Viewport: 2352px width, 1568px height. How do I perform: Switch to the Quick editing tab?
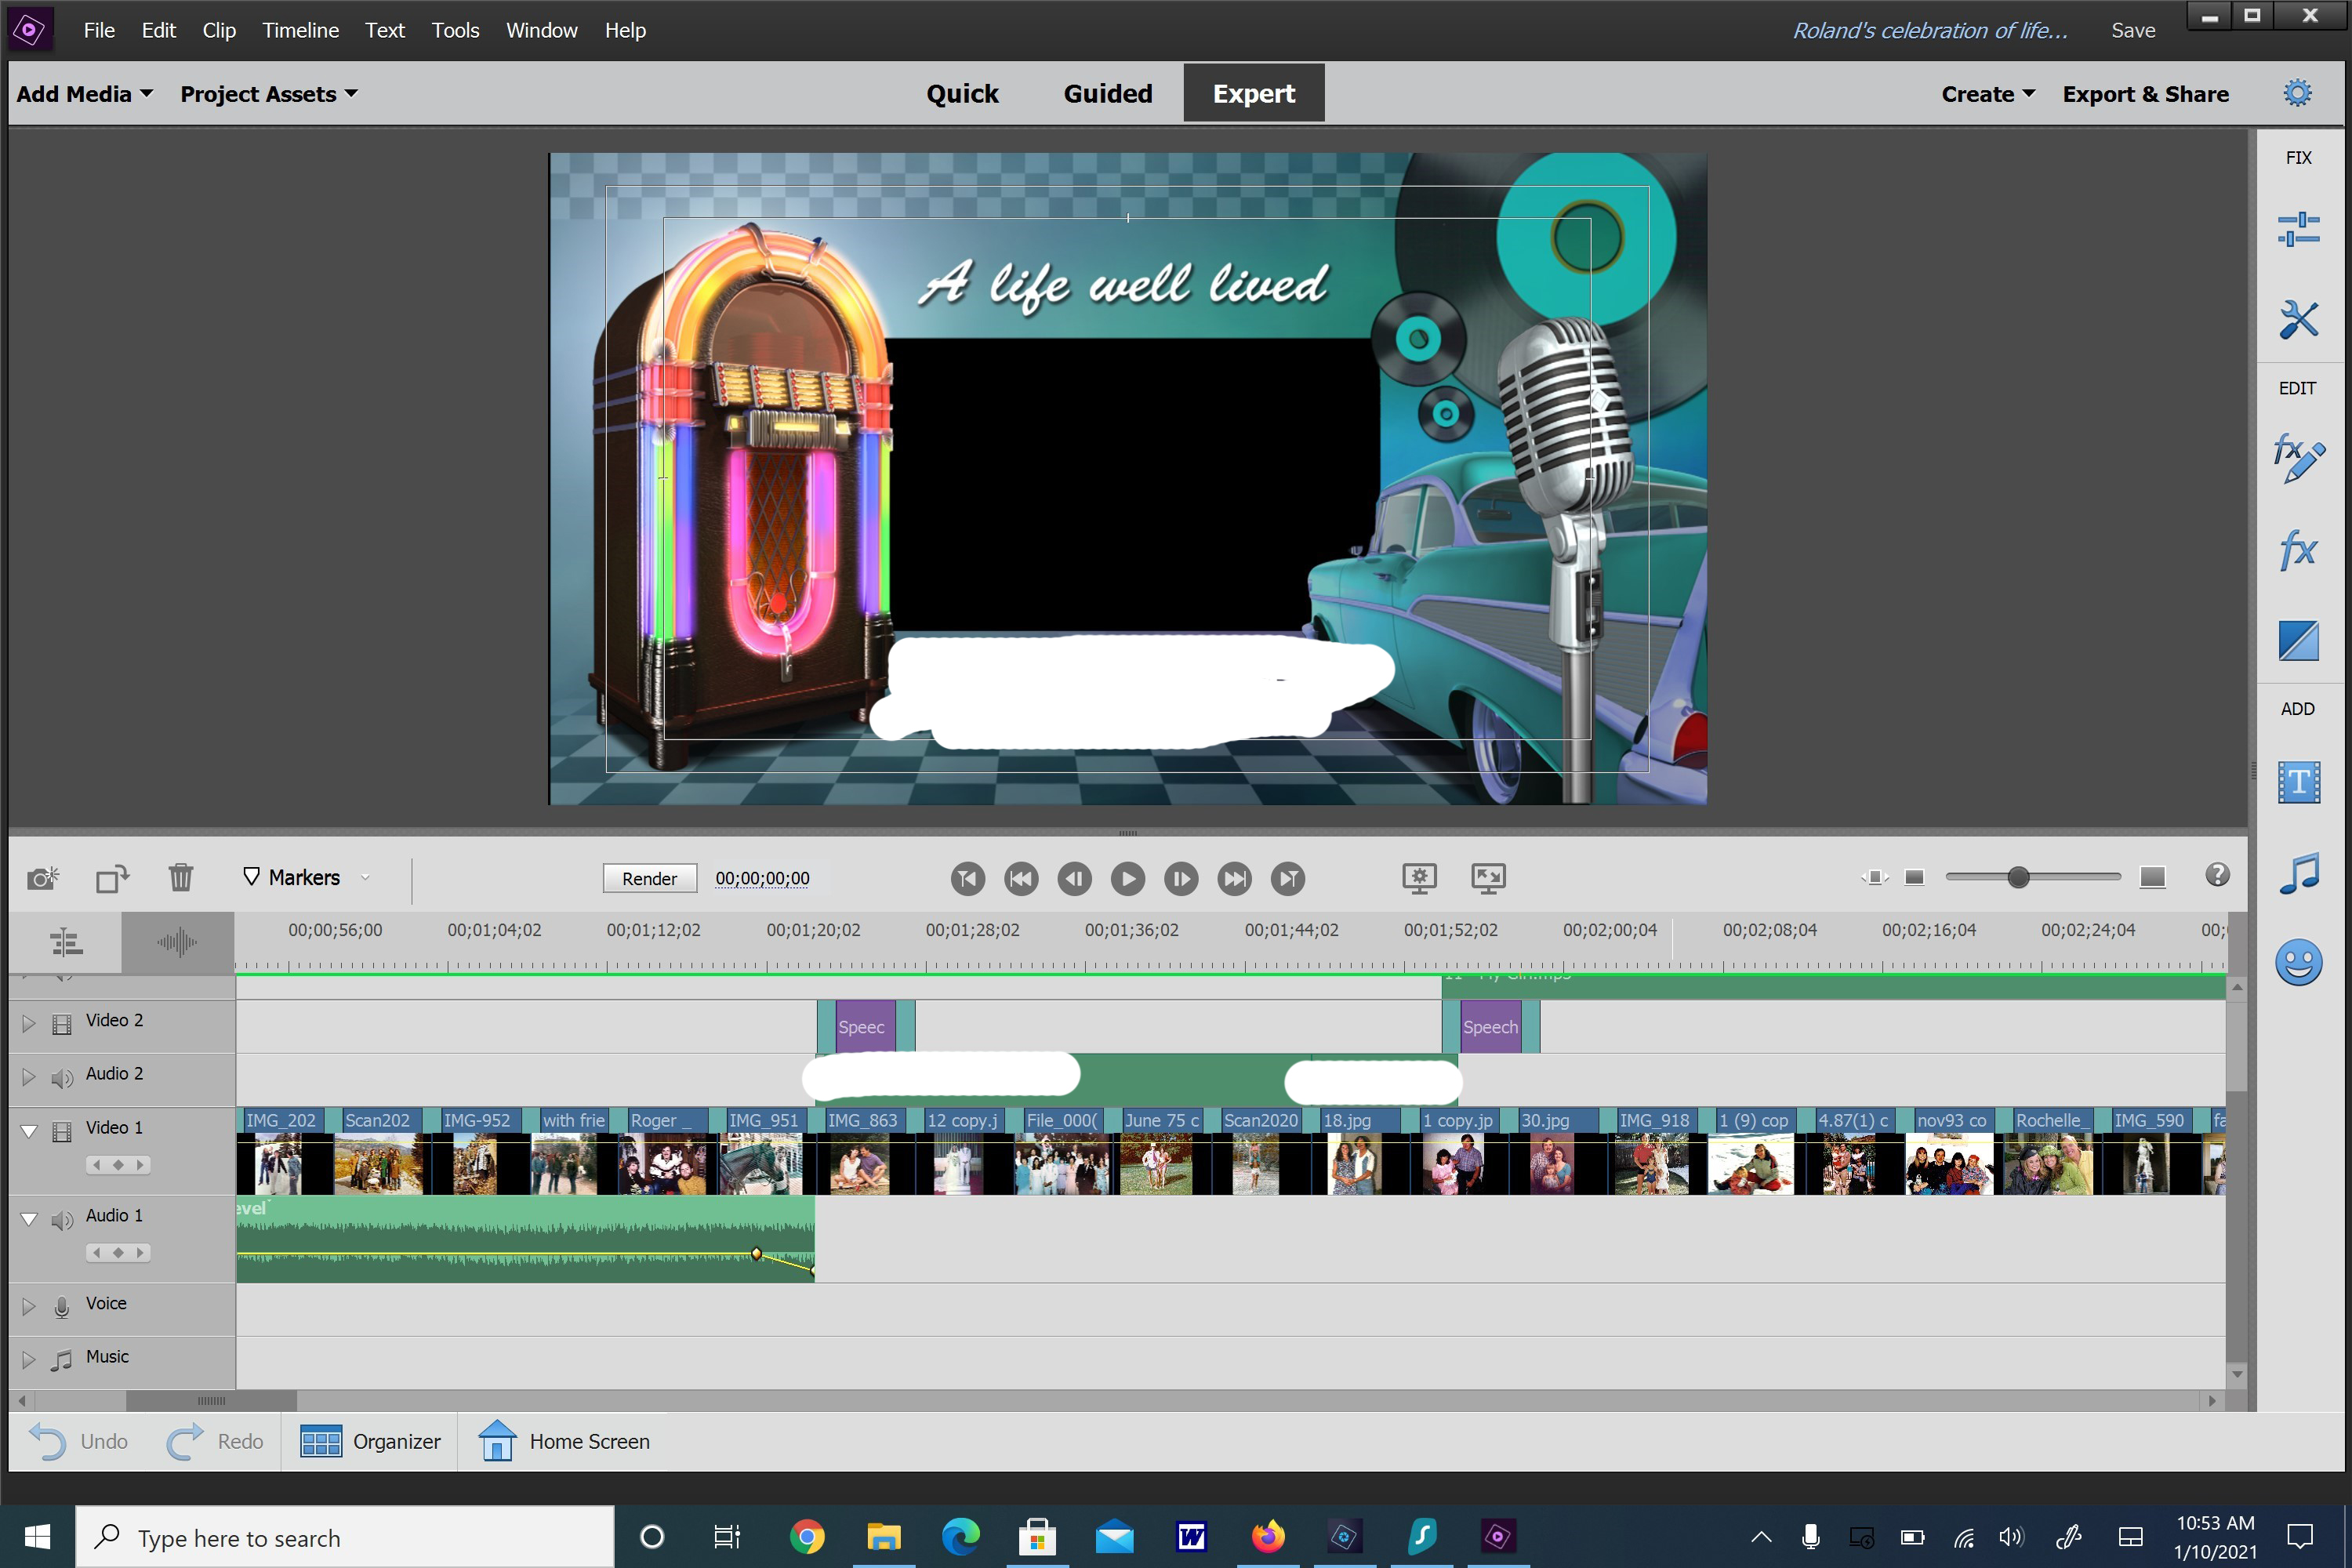coord(961,93)
